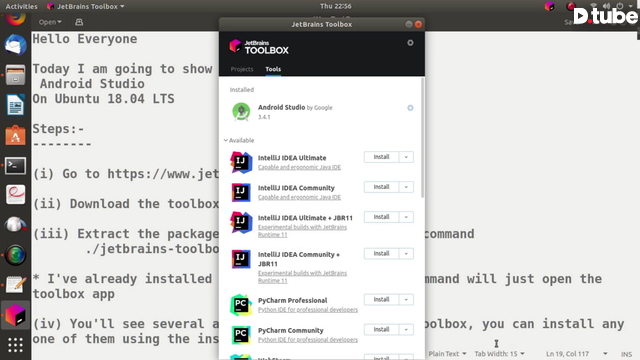This screenshot has height=360, width=640.
Task: Launch LibreOffice Writer from the dock
Action: click(x=16, y=105)
